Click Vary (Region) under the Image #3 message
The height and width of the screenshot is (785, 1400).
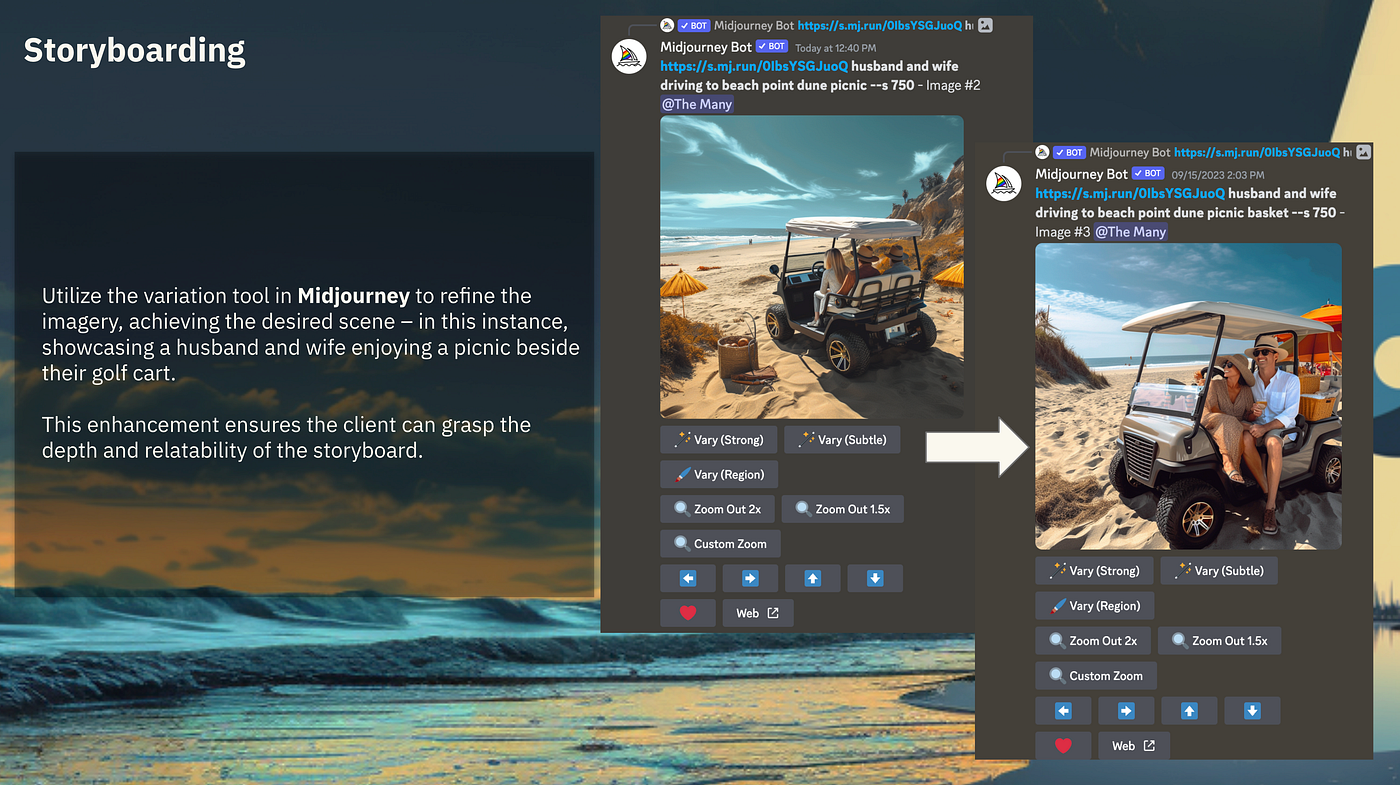point(1094,606)
